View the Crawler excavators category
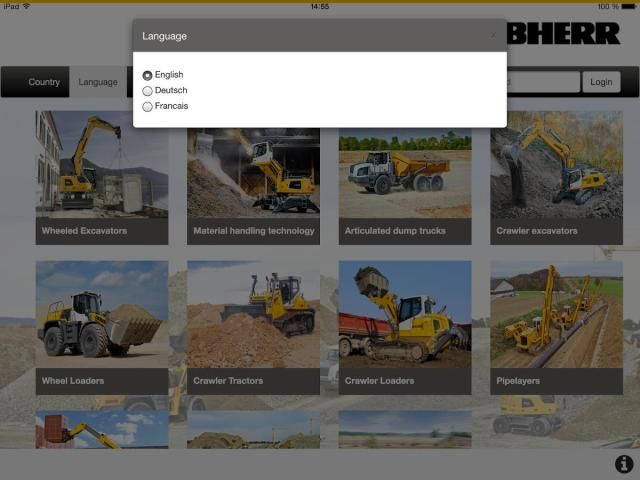This screenshot has height=480, width=640. [x=556, y=177]
